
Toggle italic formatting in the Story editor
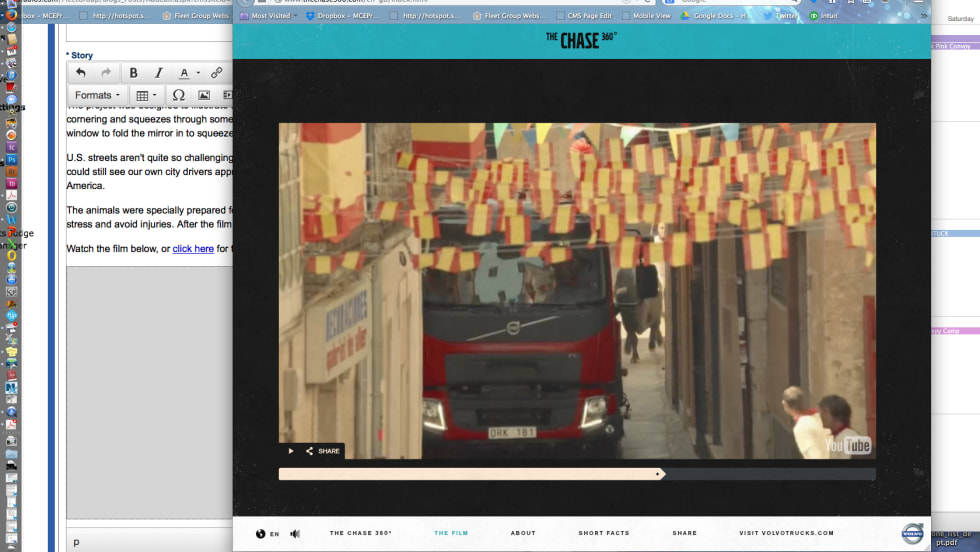pos(159,73)
